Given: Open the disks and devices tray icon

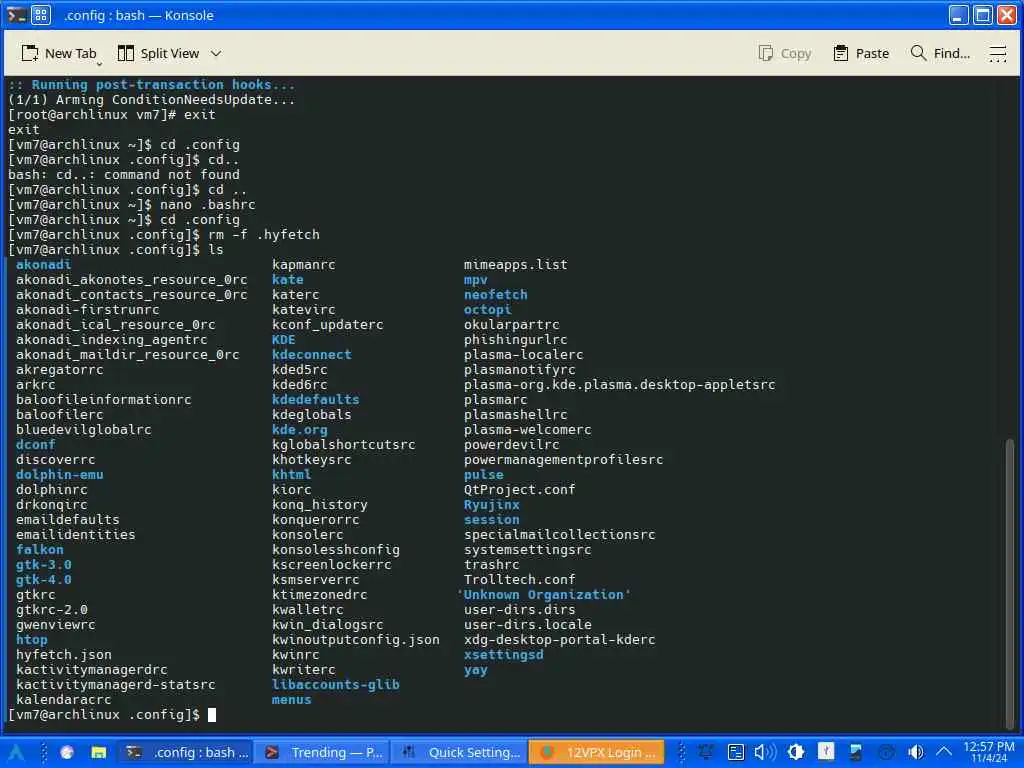Looking at the screenshot, I should tap(826, 752).
